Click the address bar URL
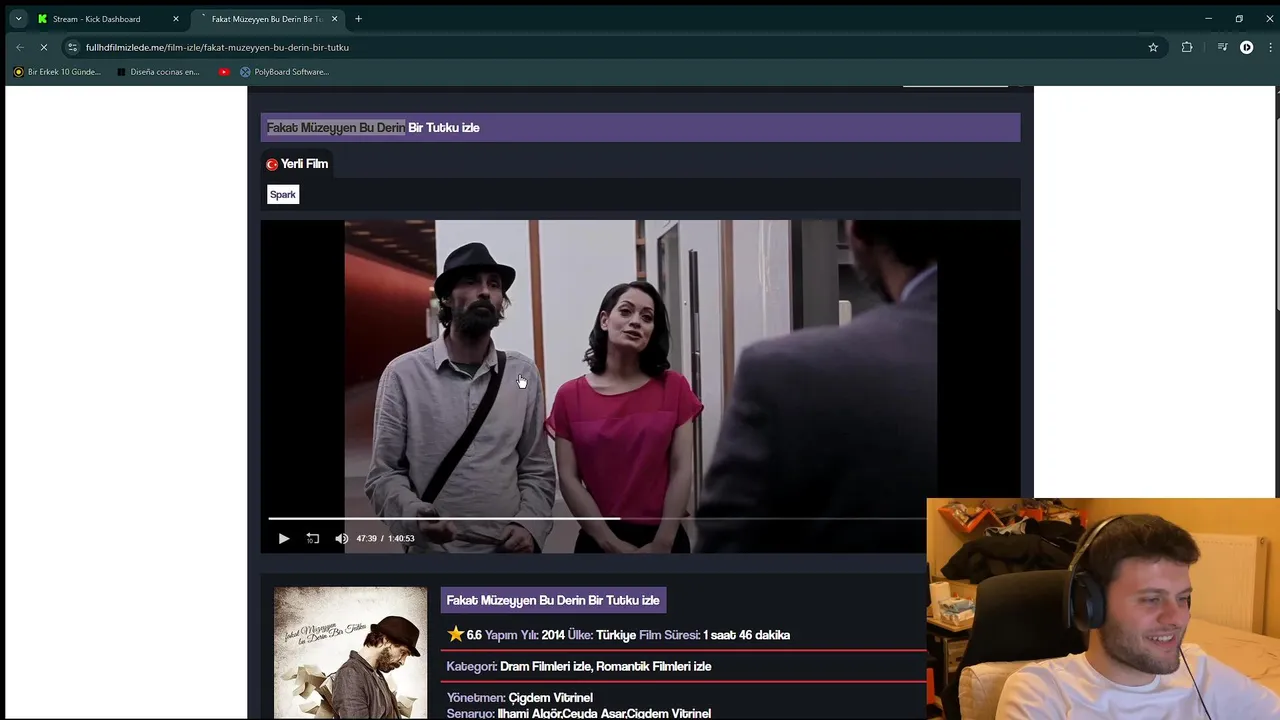This screenshot has width=1280, height=720. tap(217, 47)
